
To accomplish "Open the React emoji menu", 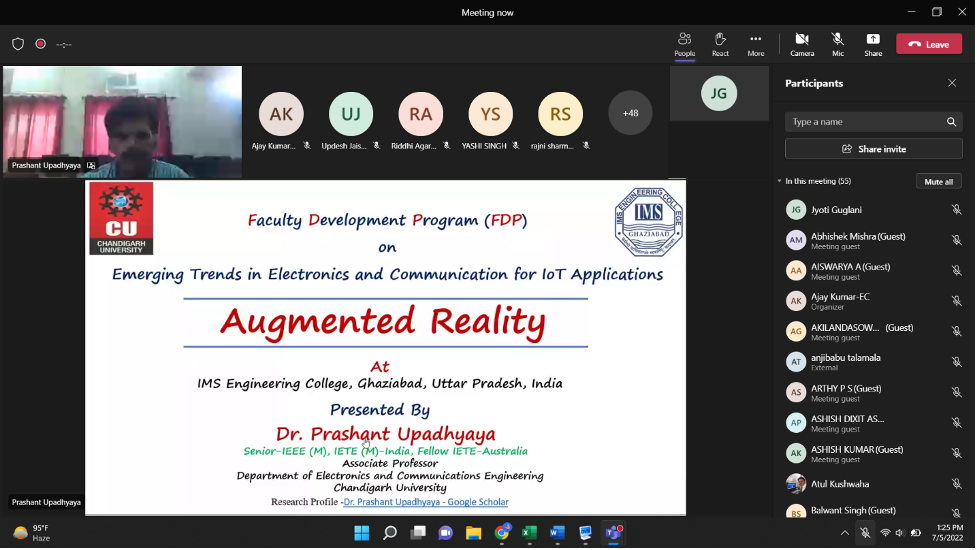I will [x=720, y=44].
